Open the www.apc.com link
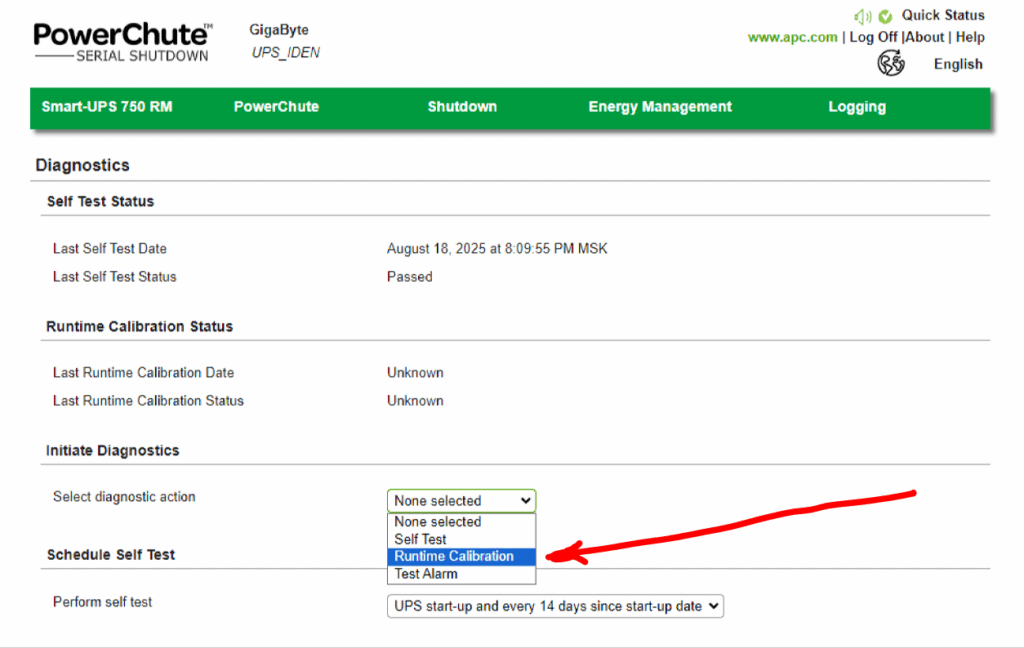Screen dimensions: 1024x648 pos(793,37)
